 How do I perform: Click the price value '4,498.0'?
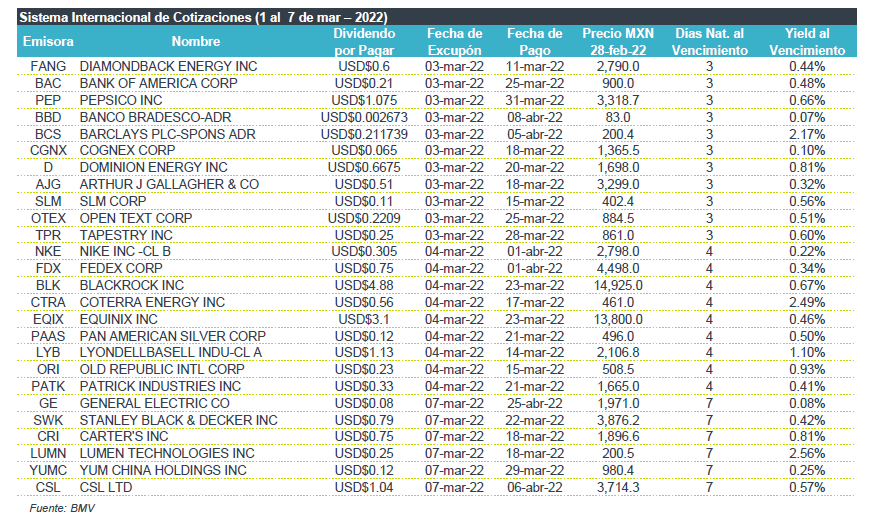pos(618,269)
